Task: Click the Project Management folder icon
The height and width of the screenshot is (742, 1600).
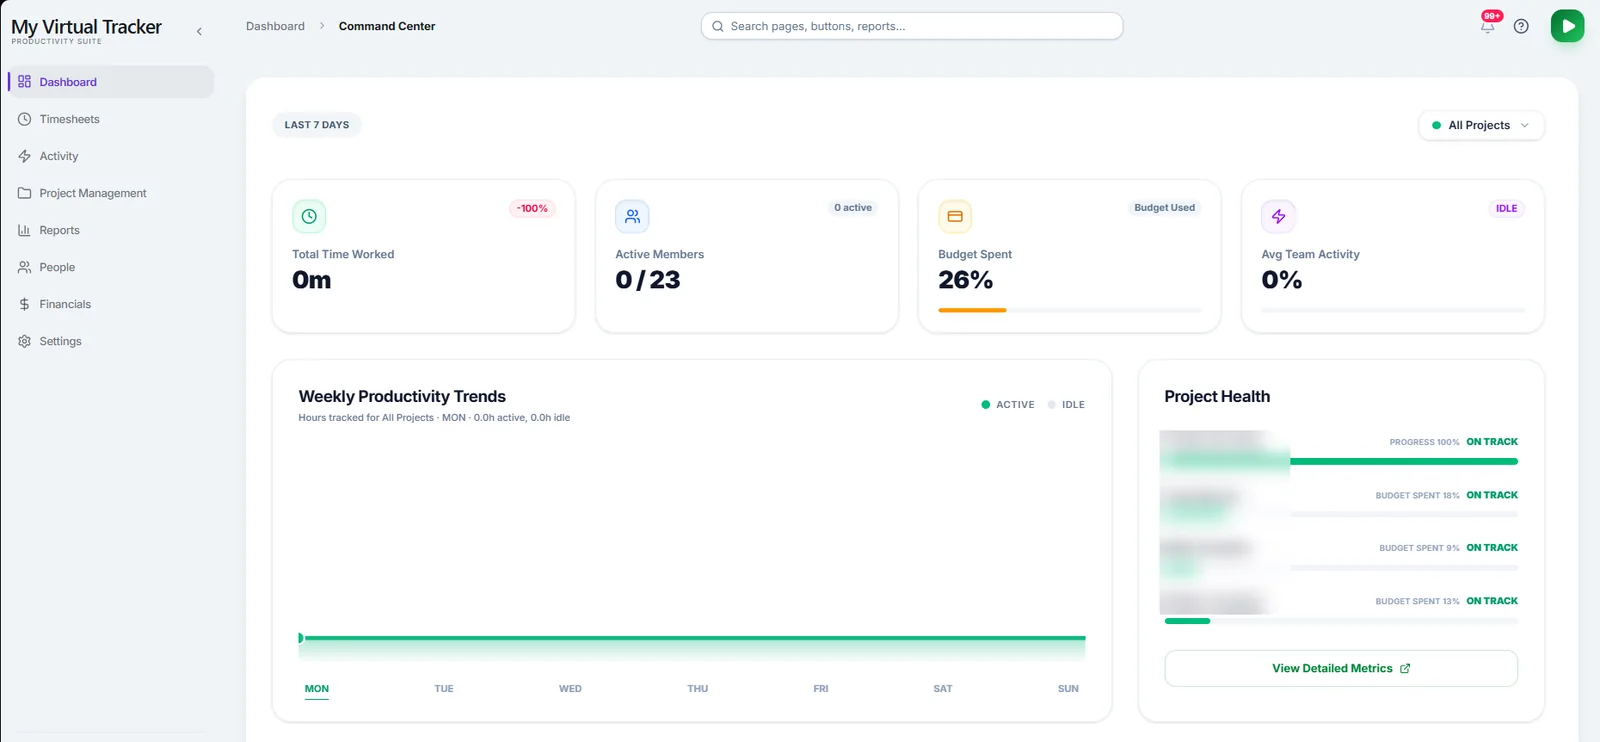Action: coord(25,193)
